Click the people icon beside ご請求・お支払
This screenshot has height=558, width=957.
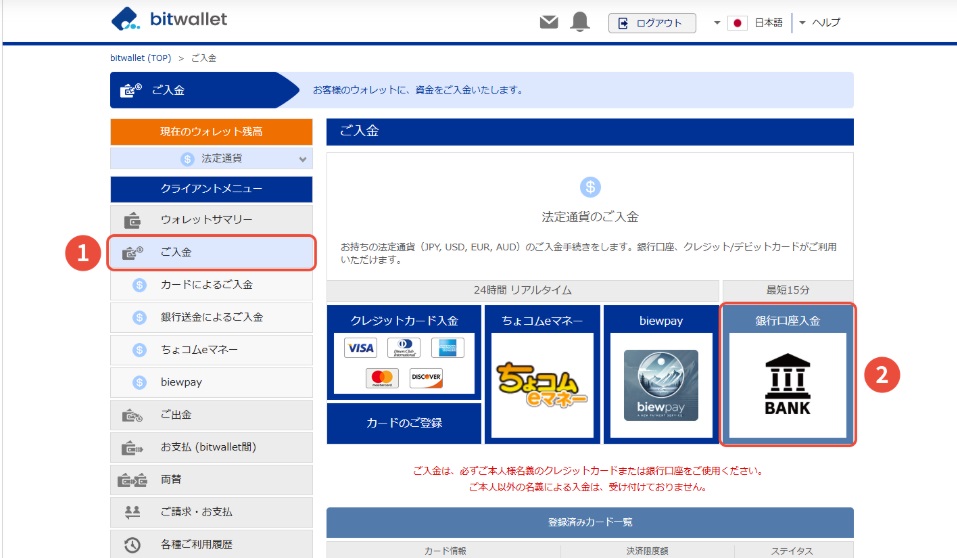(132, 512)
